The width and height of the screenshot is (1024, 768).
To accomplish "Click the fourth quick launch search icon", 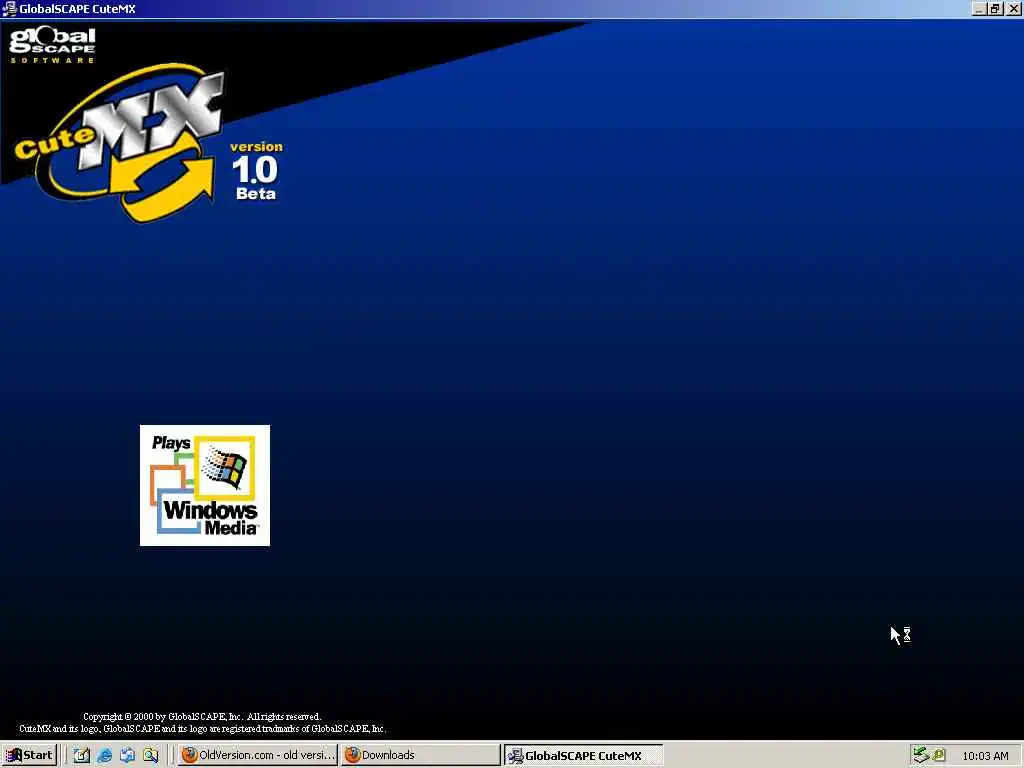I will (151, 756).
